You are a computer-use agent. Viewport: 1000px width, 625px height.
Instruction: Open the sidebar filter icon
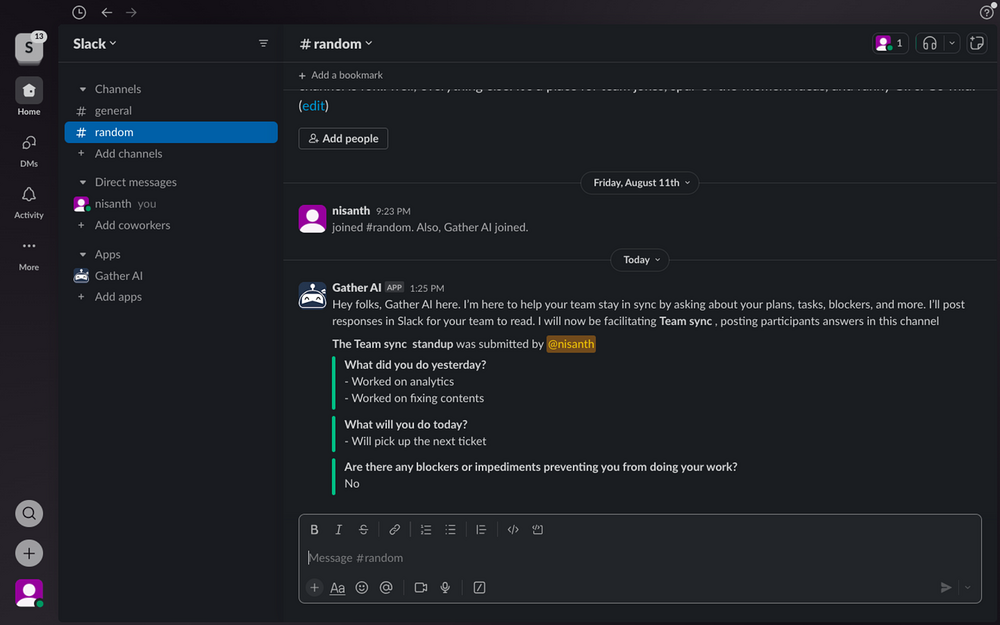pyautogui.click(x=263, y=43)
